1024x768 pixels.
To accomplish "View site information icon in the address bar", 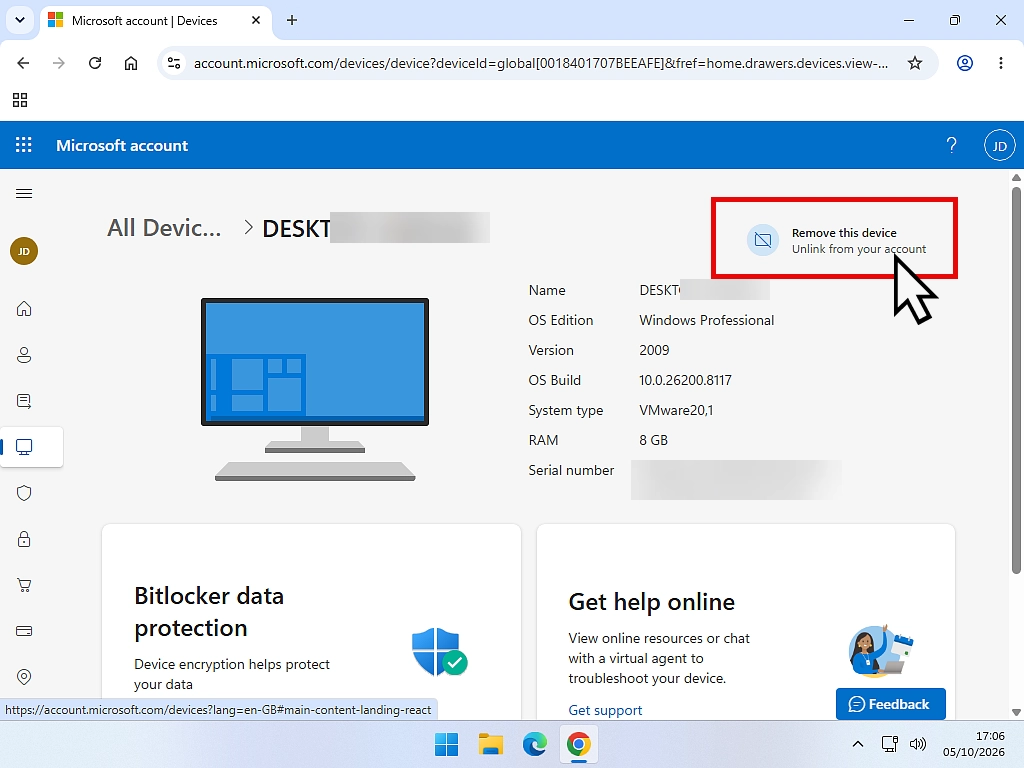I will 174,63.
